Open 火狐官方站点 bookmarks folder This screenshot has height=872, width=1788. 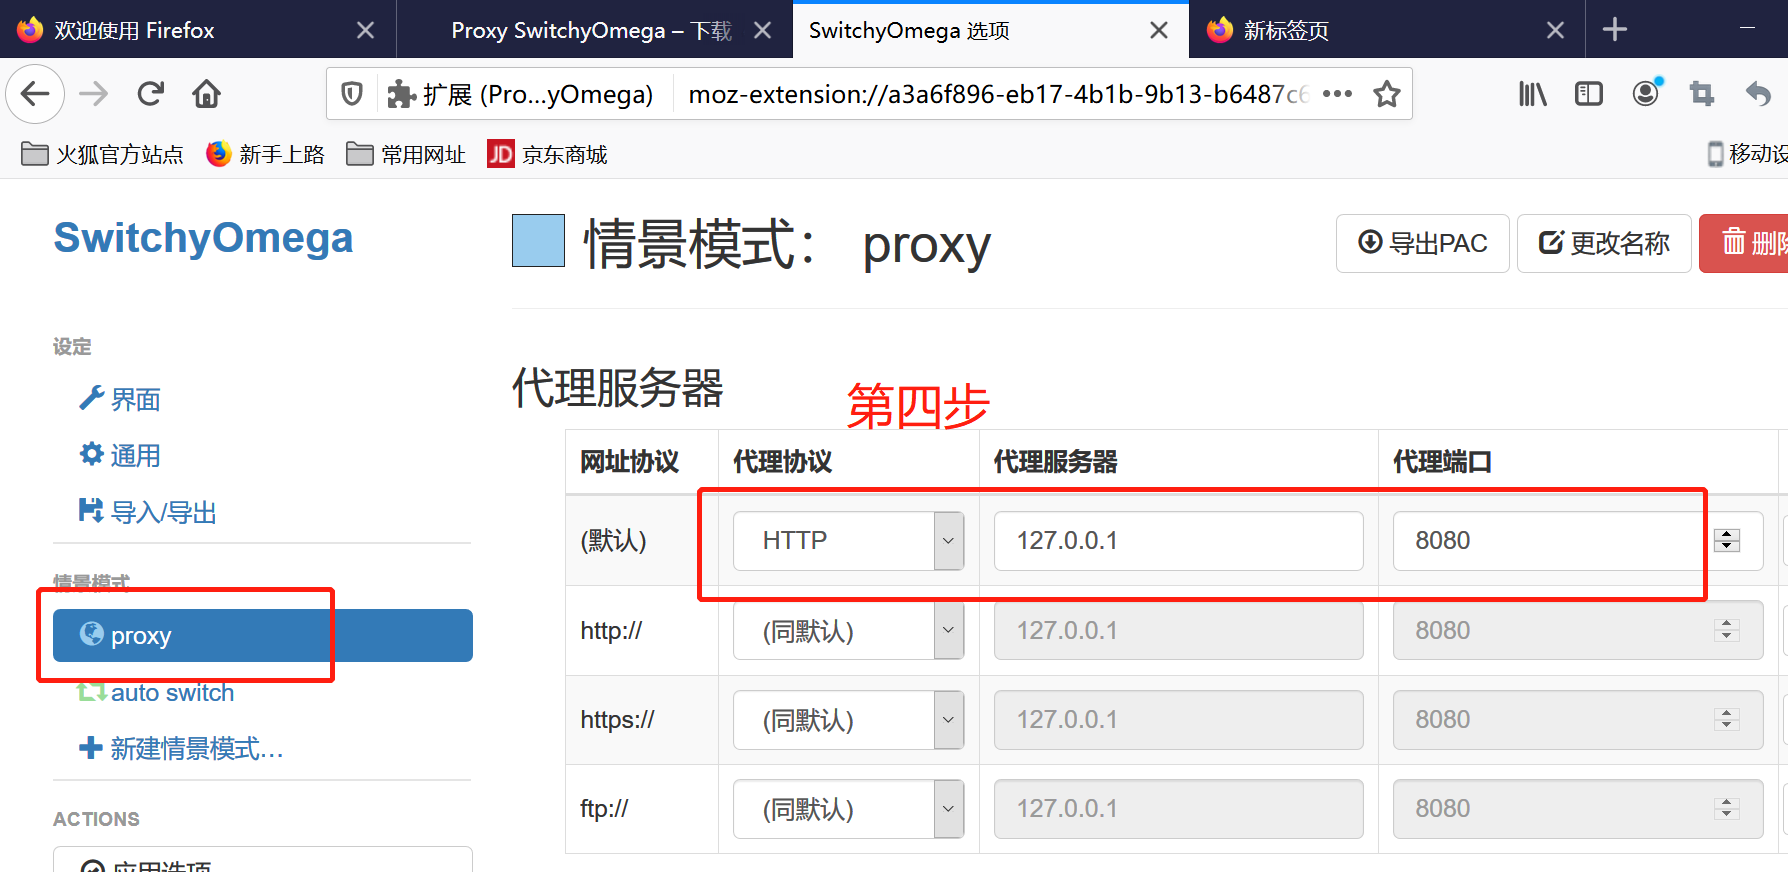[102, 154]
